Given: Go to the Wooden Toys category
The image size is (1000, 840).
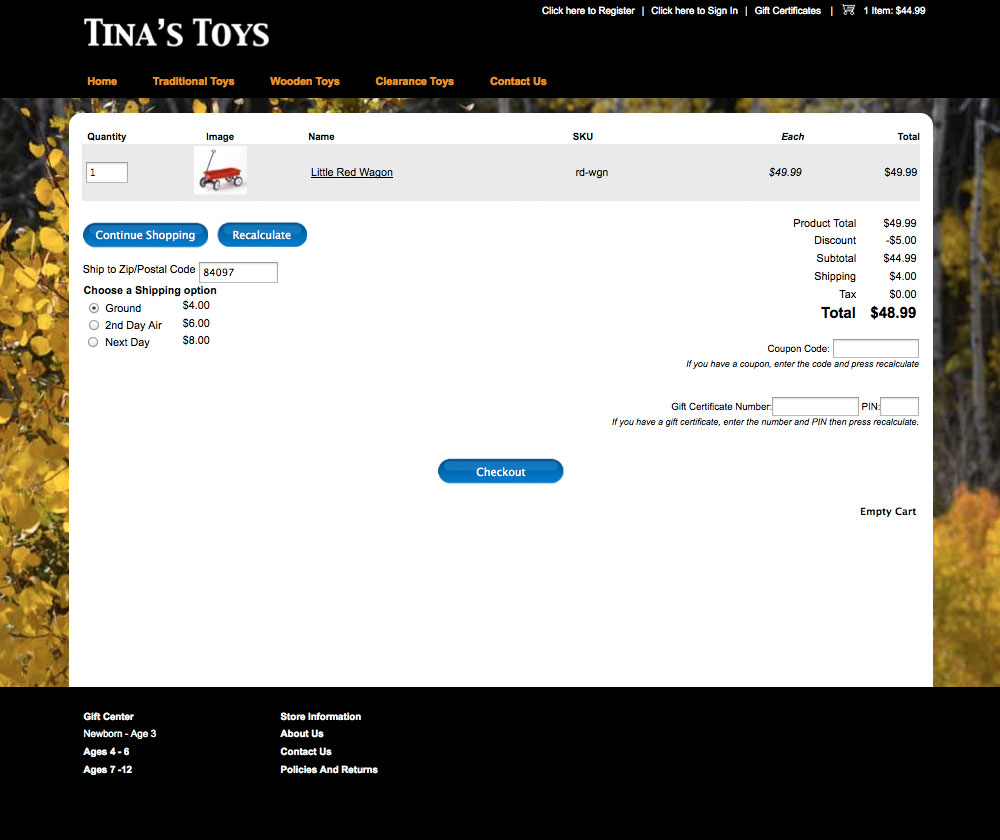Looking at the screenshot, I should tap(305, 81).
